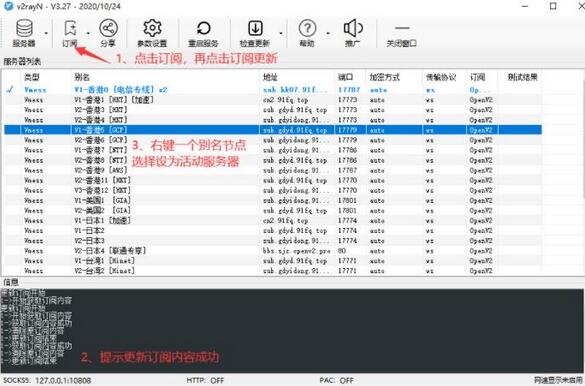Minimize the v2rayN window
This screenshot has height=386, width=585.
(x=525, y=6)
